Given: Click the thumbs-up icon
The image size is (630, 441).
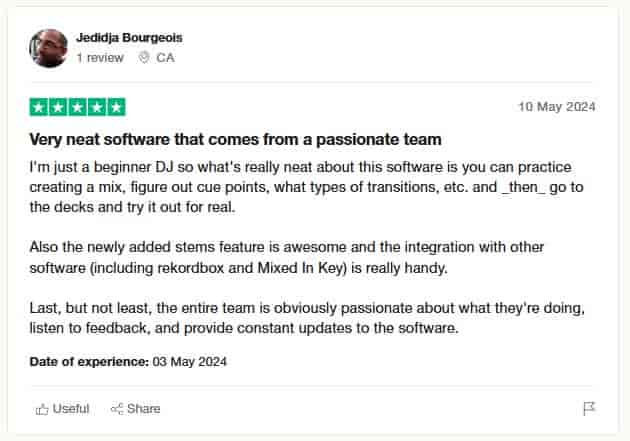Looking at the screenshot, I should click(42, 408).
